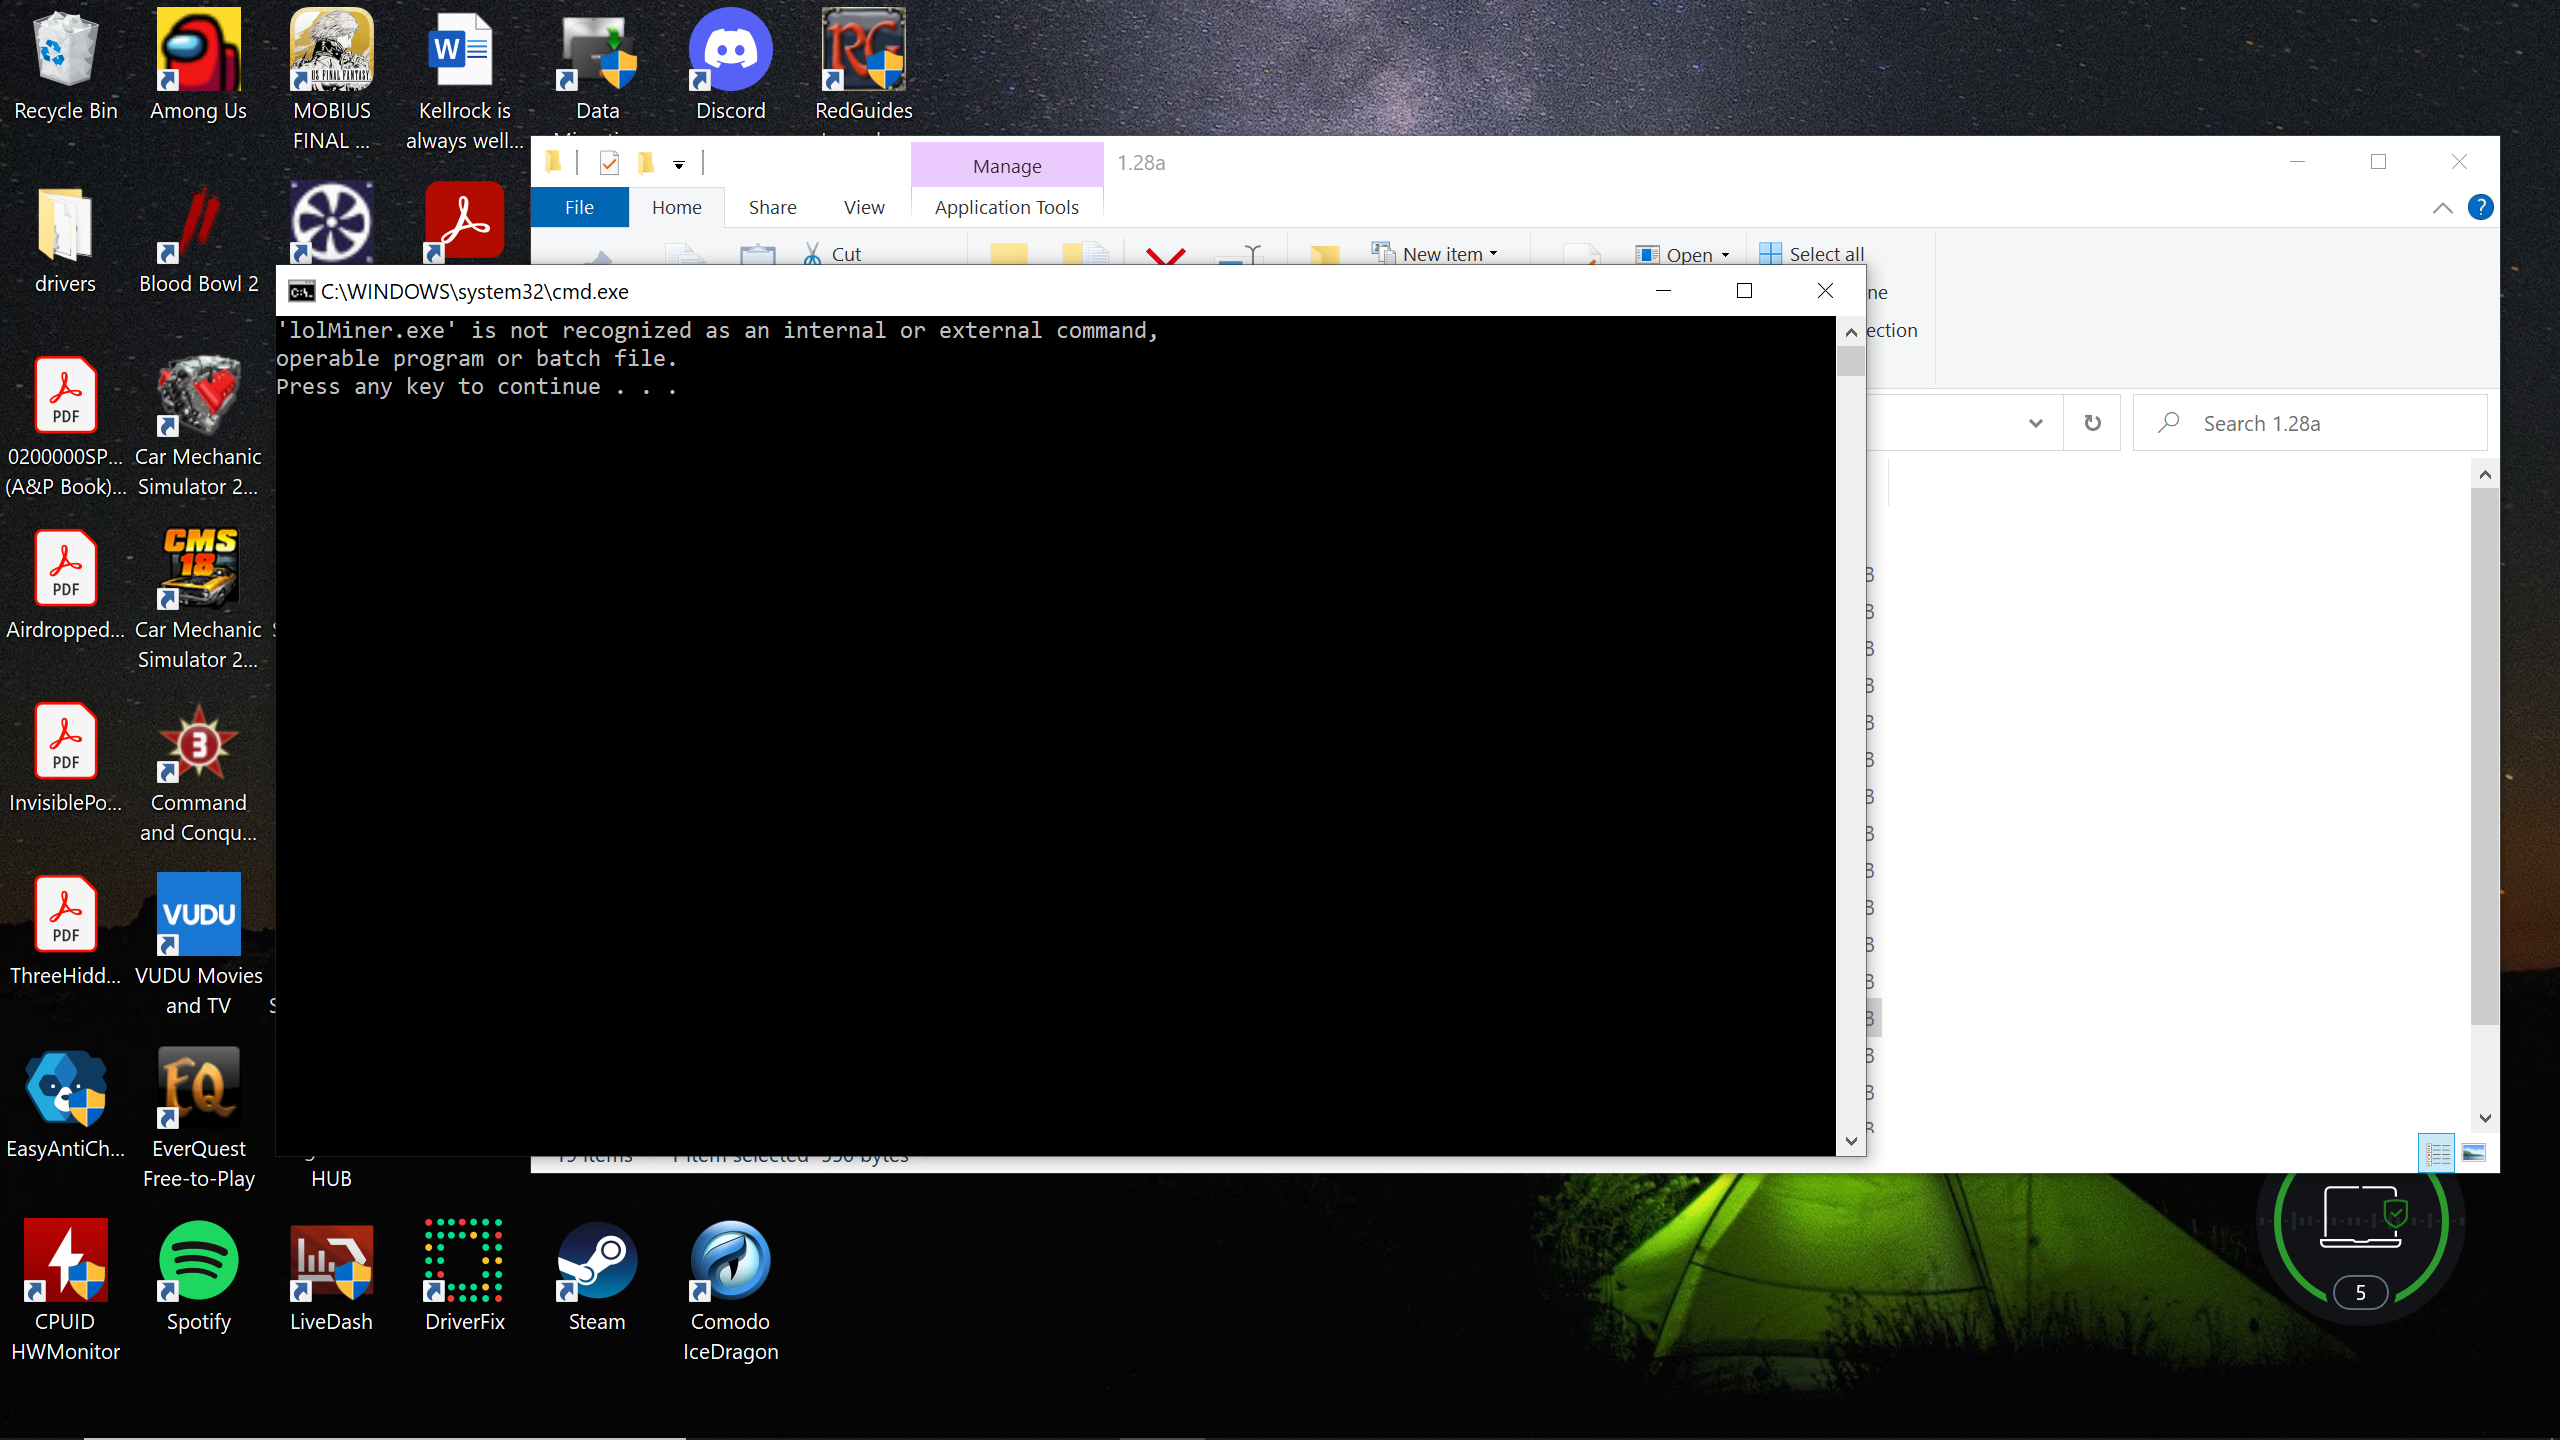Click Explorer's Help question mark icon
This screenshot has width=2560, height=1440.
point(2480,207)
